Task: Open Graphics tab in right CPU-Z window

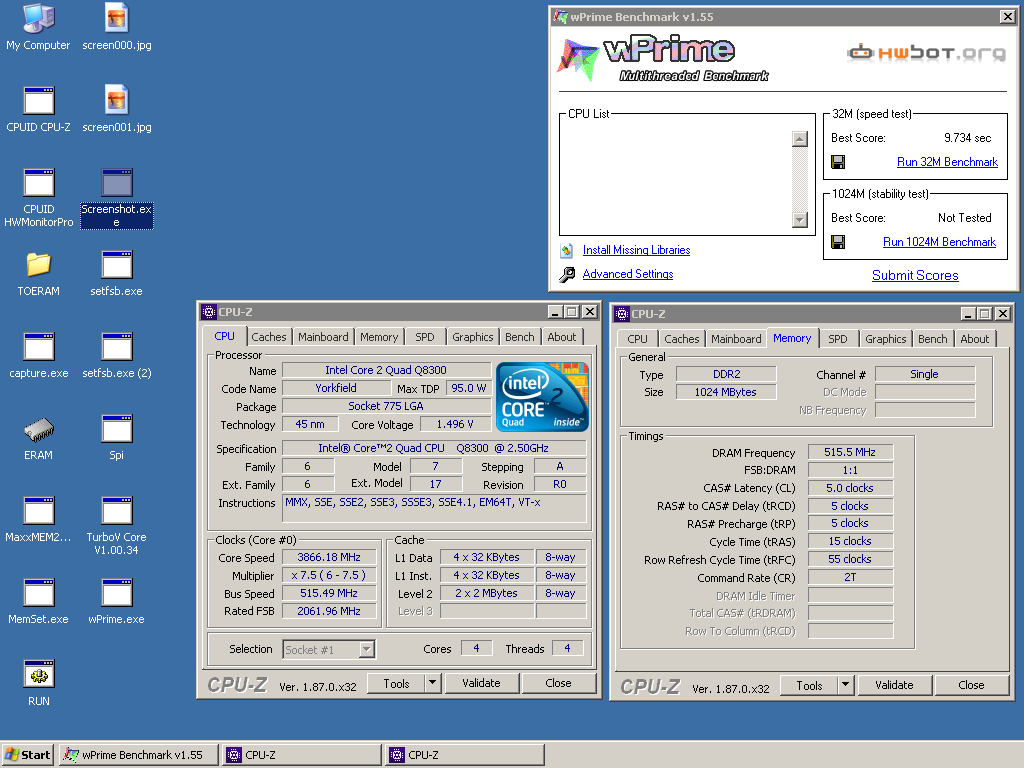Action: tap(886, 339)
